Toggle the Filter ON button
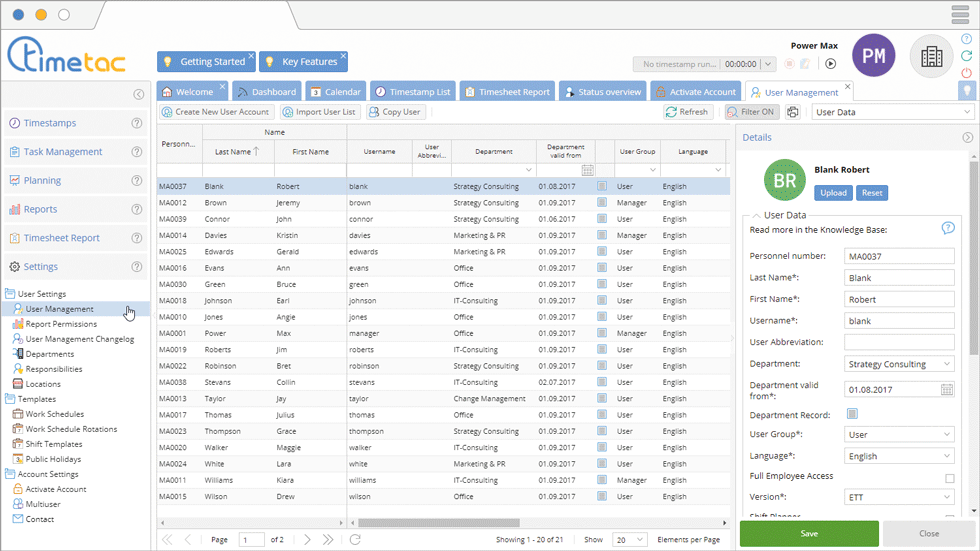The image size is (980, 551). (x=752, y=112)
